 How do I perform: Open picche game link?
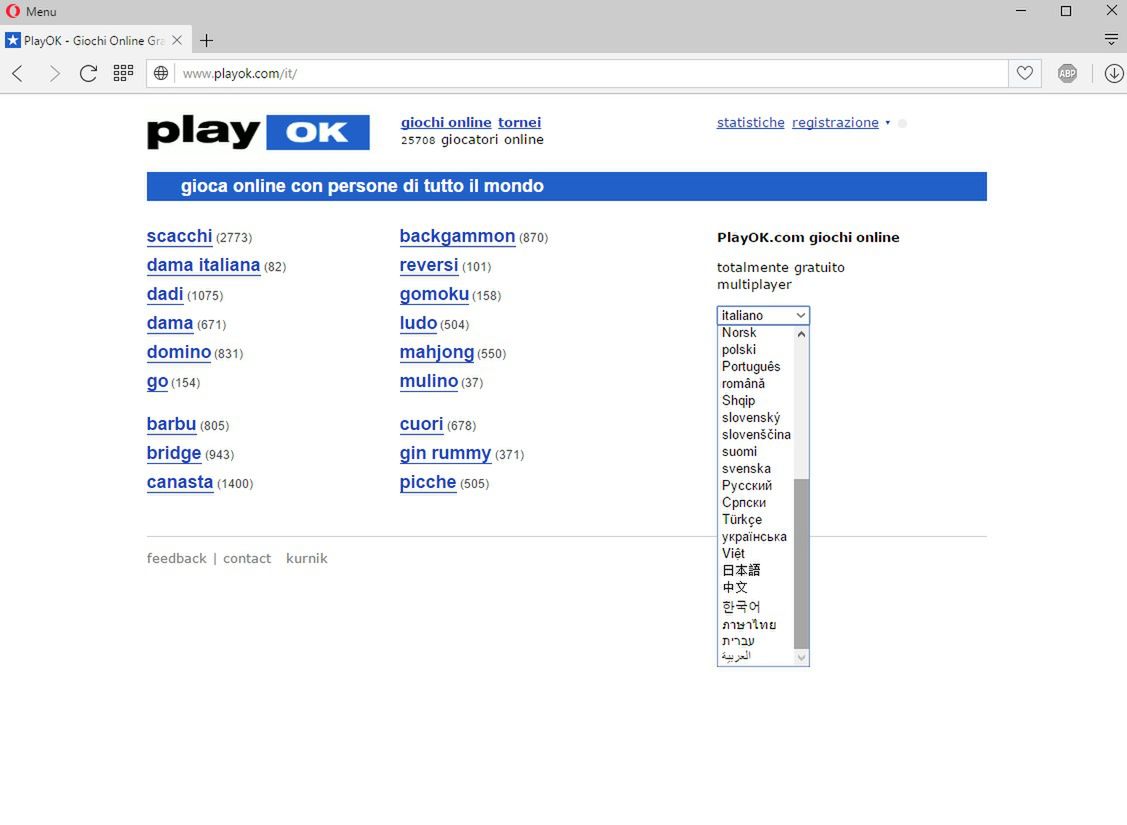click(428, 481)
